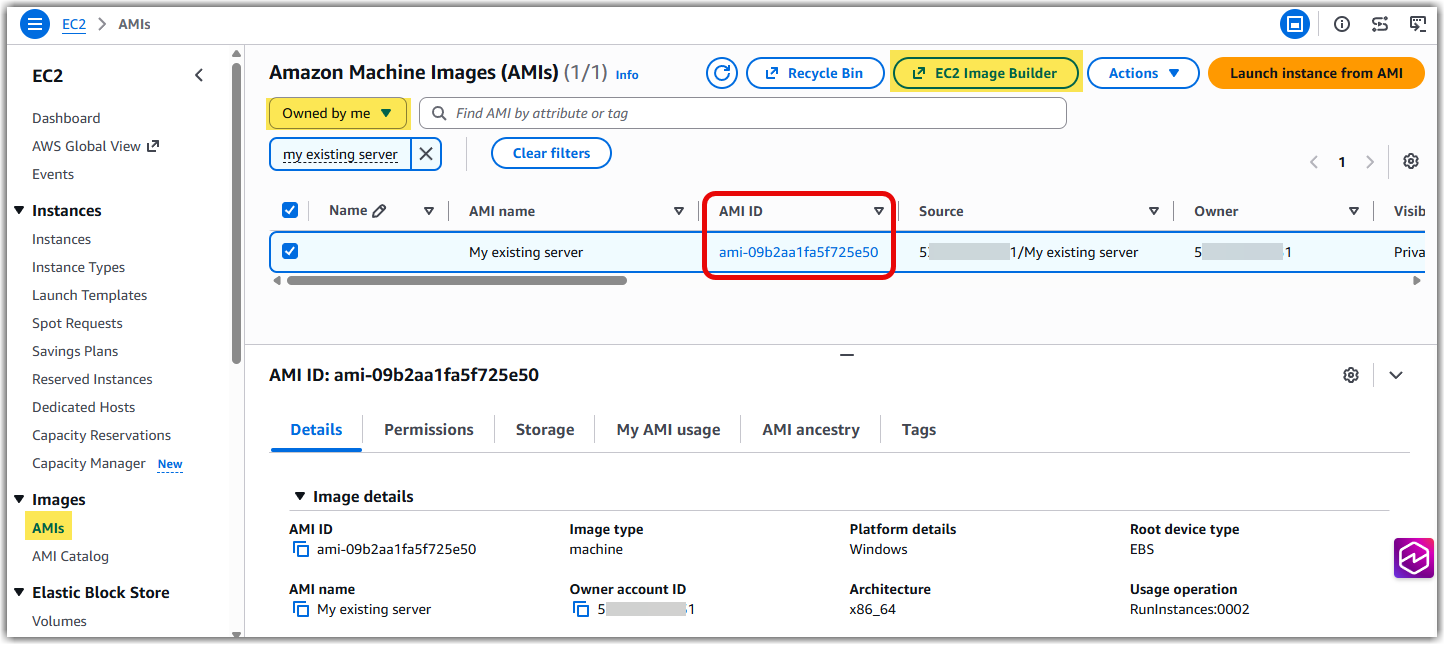1445x645 pixels.
Task: Go to previous page arrow
Action: click(1314, 162)
